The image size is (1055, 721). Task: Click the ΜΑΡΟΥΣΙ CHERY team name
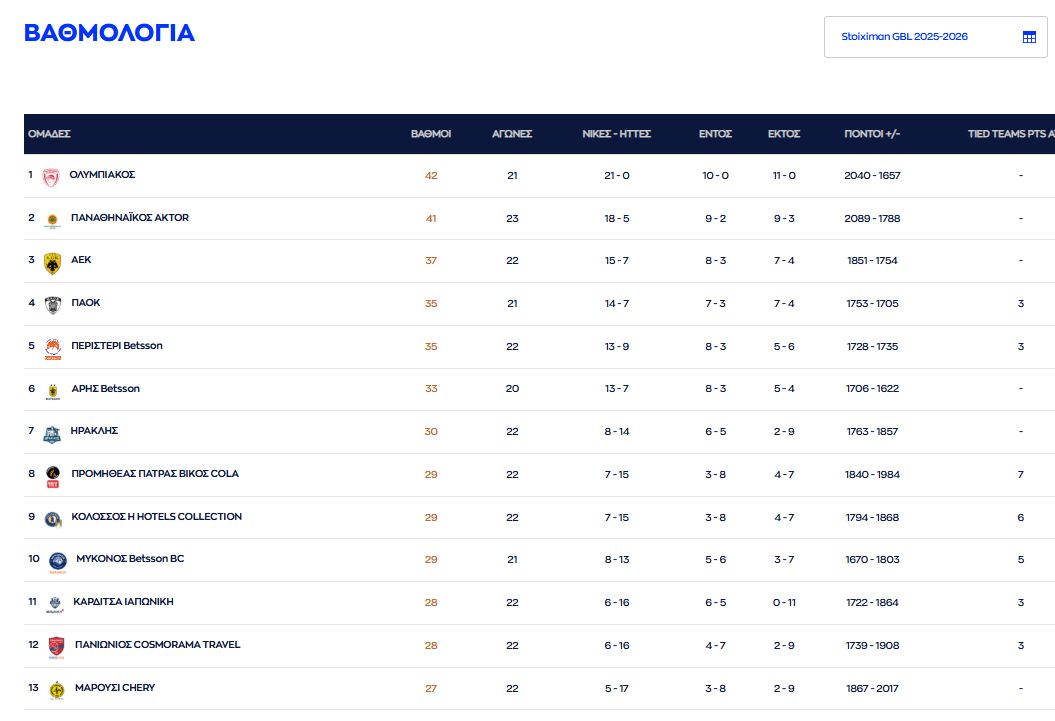113,688
